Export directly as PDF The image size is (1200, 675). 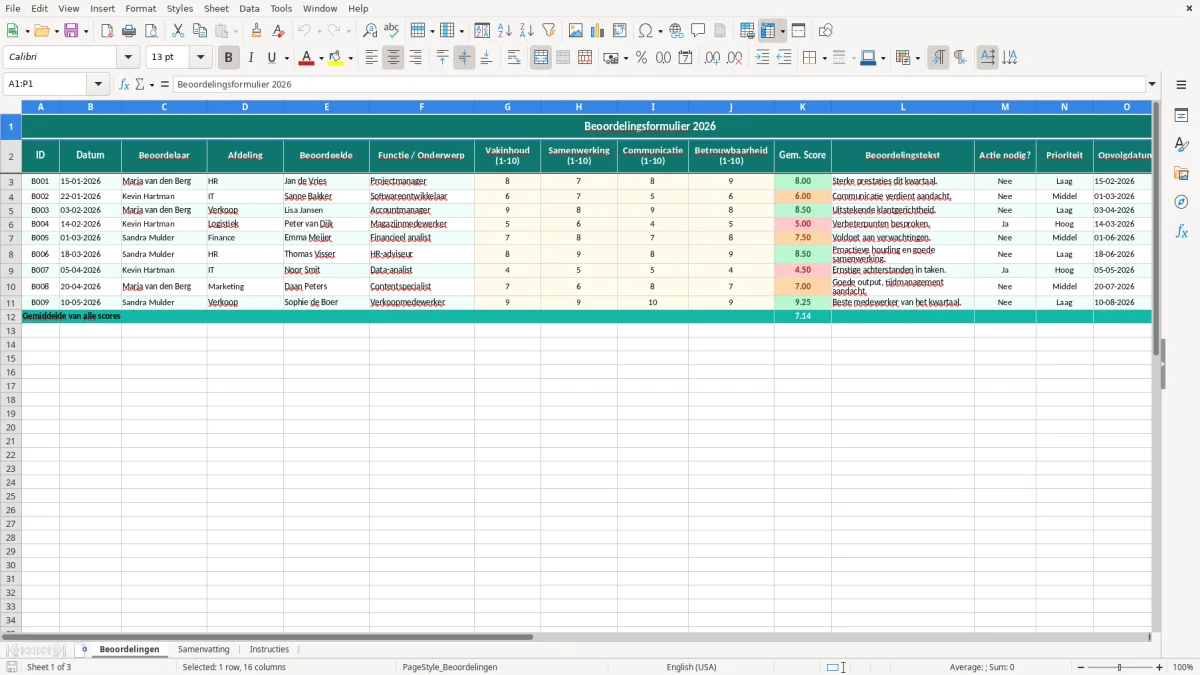107,31
